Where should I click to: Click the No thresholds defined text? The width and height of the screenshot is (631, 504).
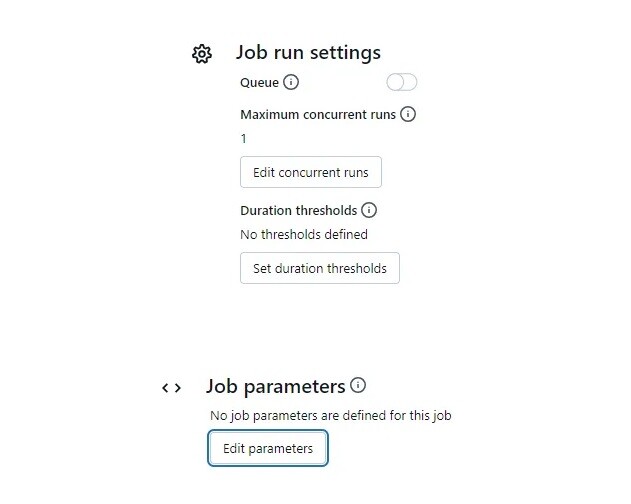click(x=304, y=234)
